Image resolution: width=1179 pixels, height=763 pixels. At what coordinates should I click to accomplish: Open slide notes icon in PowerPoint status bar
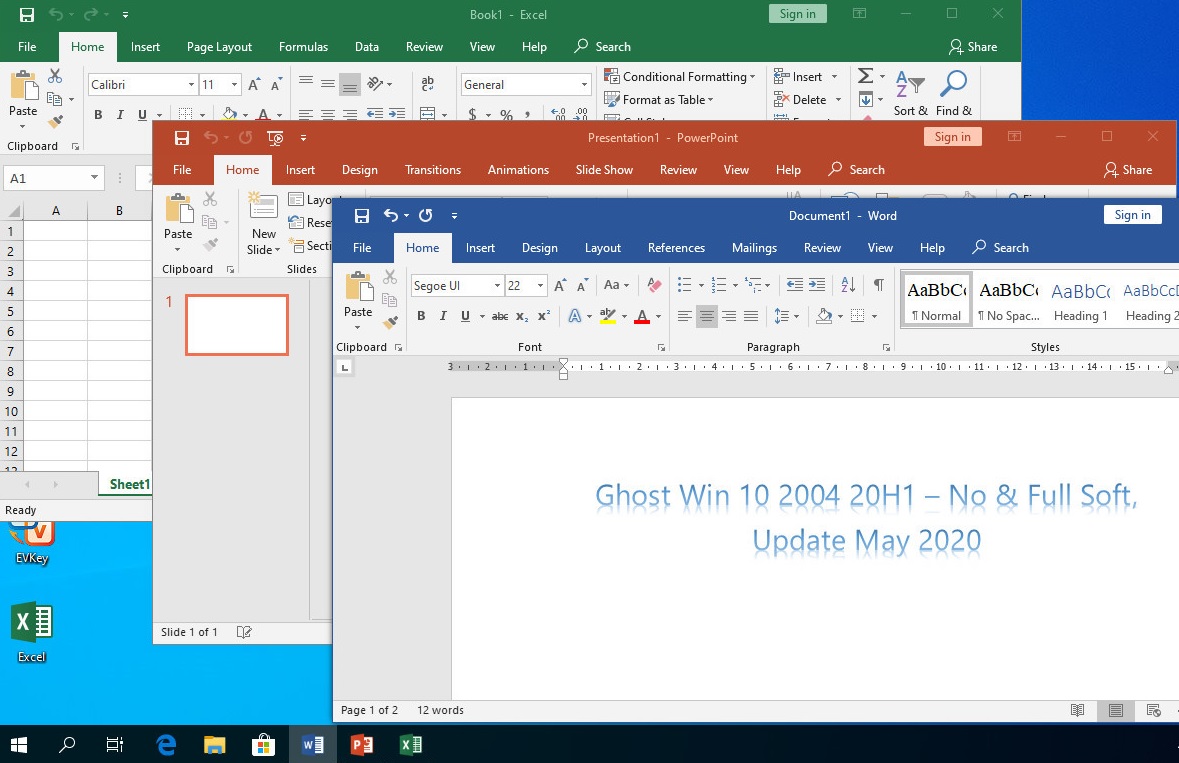point(244,632)
